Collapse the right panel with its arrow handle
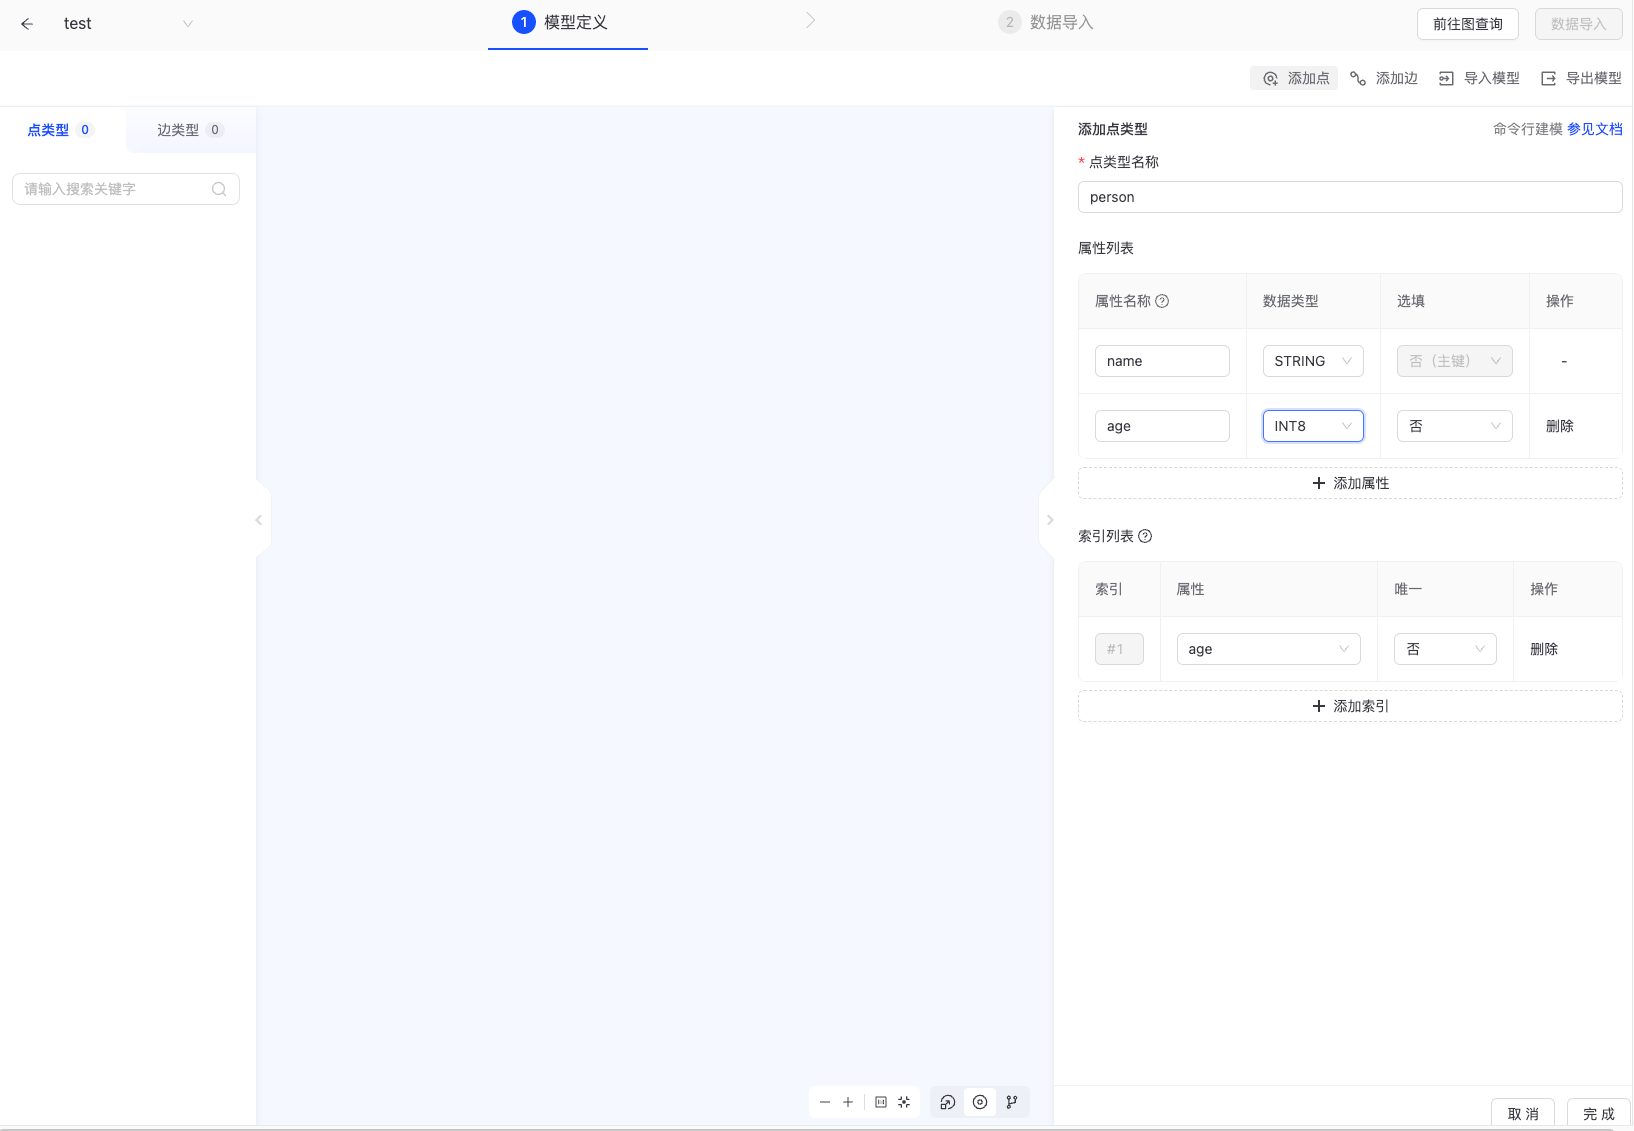Image resolution: width=1634 pixels, height=1131 pixels. point(1049,520)
